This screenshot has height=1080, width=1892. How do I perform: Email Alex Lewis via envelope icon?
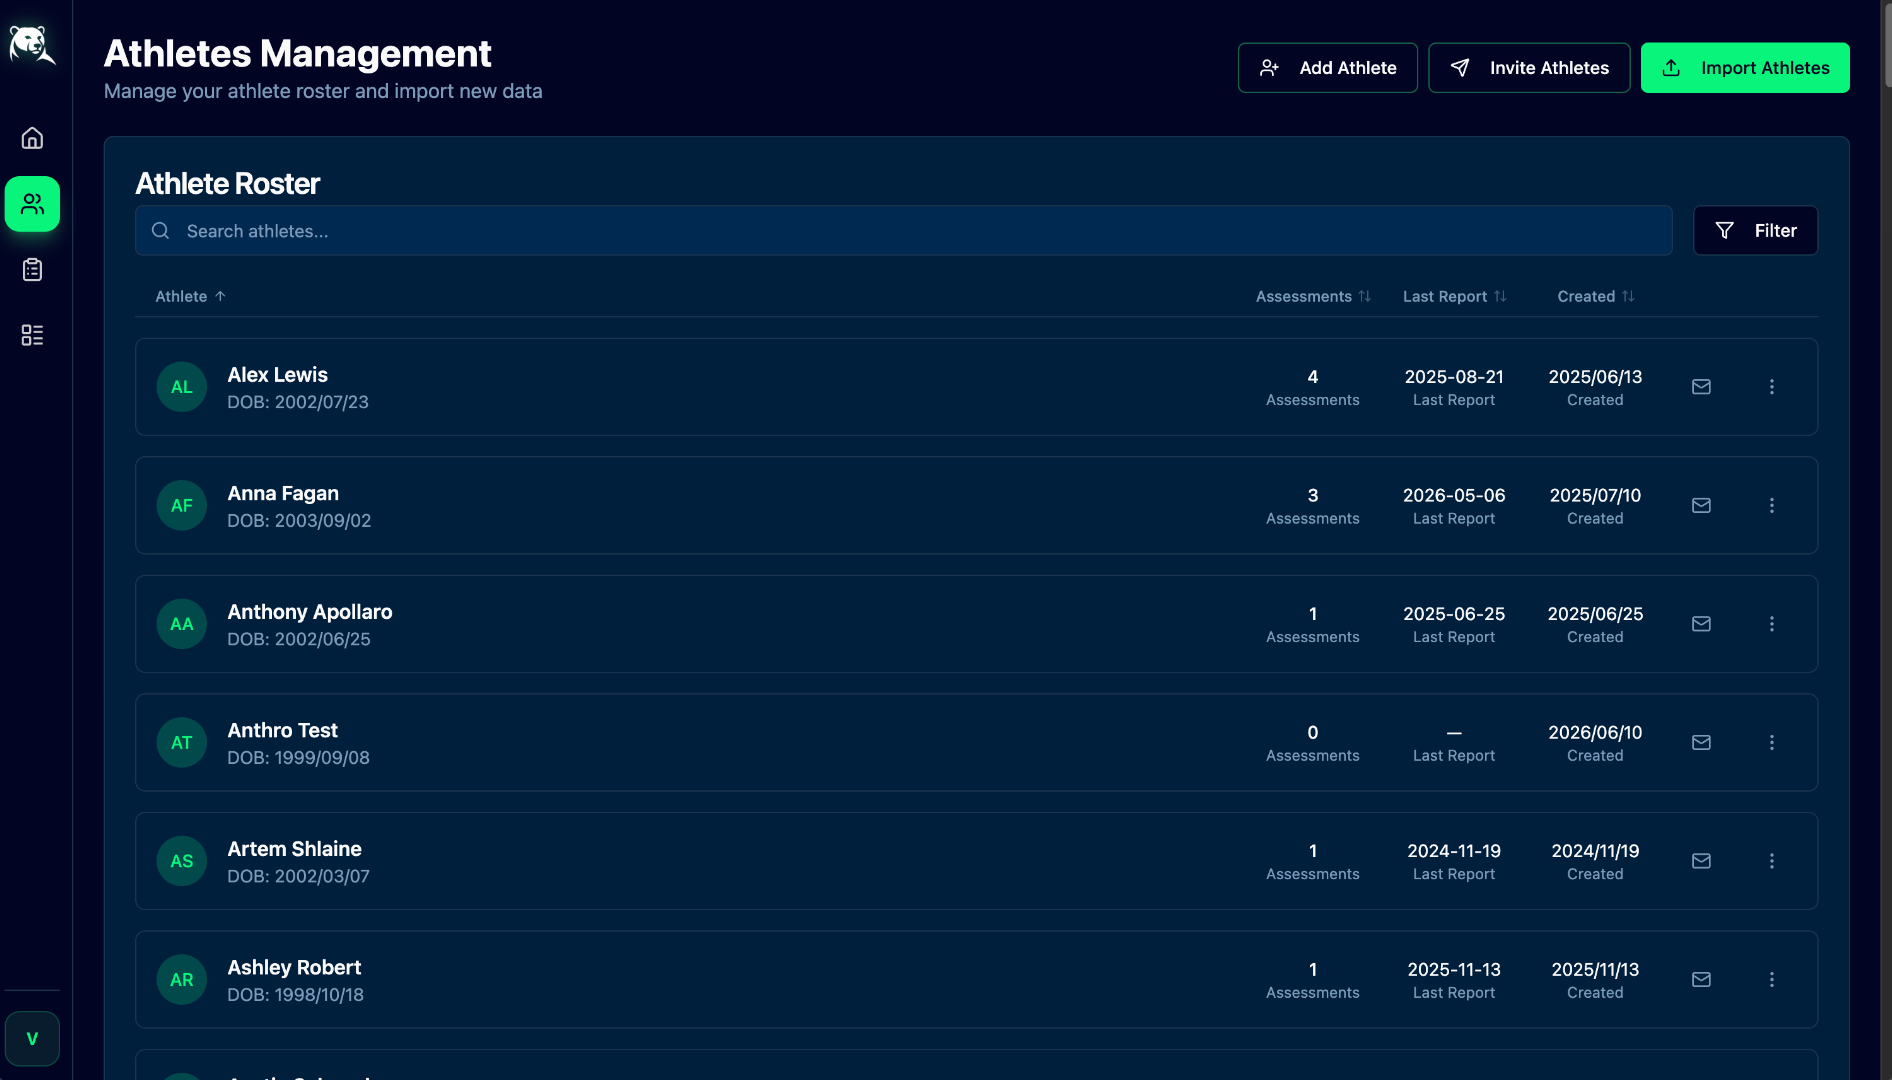[1701, 387]
